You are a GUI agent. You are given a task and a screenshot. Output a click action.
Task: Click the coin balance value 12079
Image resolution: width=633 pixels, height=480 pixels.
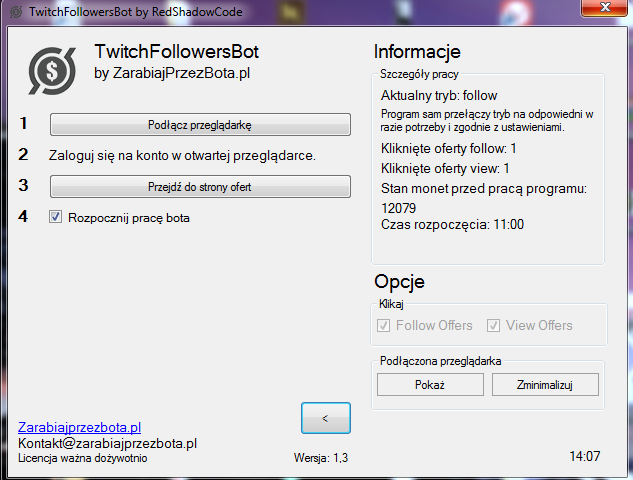point(398,208)
